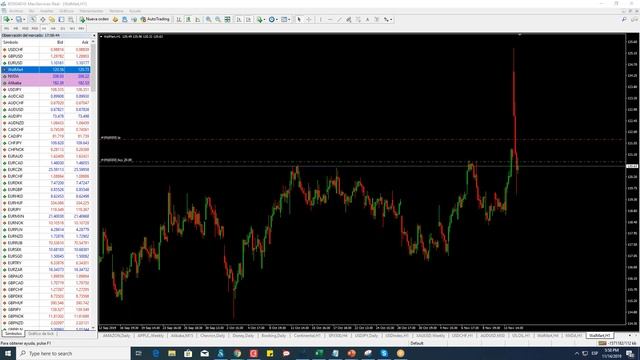Viewport: 640px width, 360px height.
Task: Select the Cursor tool
Action: coord(299,19)
